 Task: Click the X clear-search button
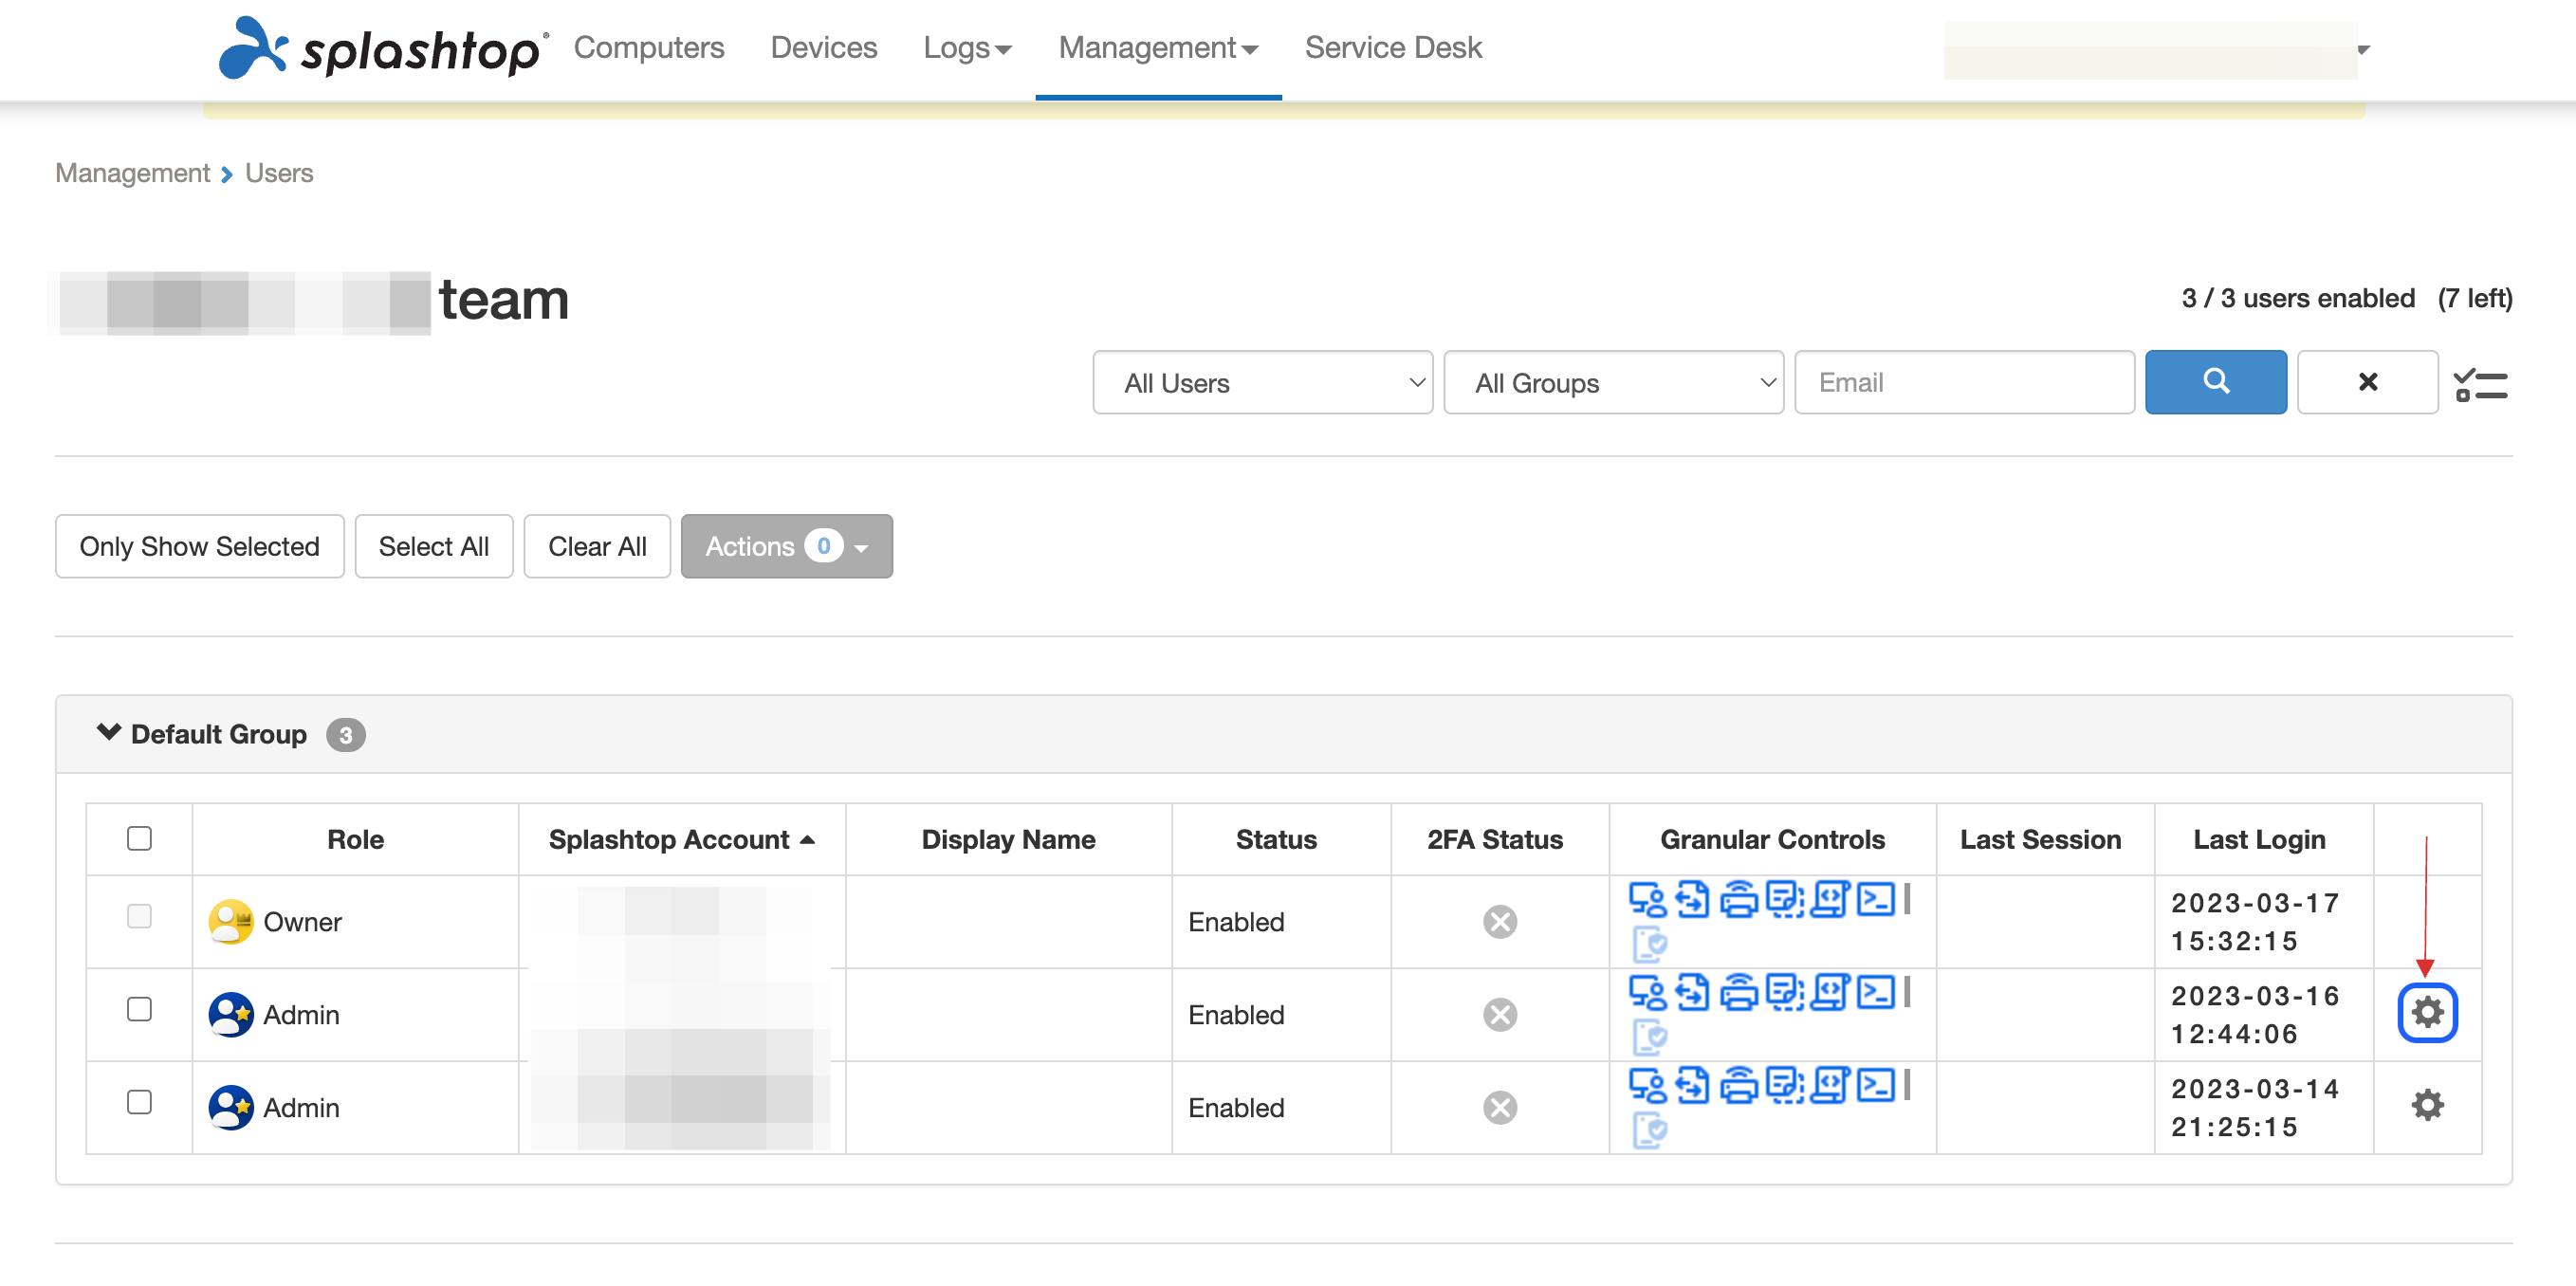pyautogui.click(x=2367, y=382)
